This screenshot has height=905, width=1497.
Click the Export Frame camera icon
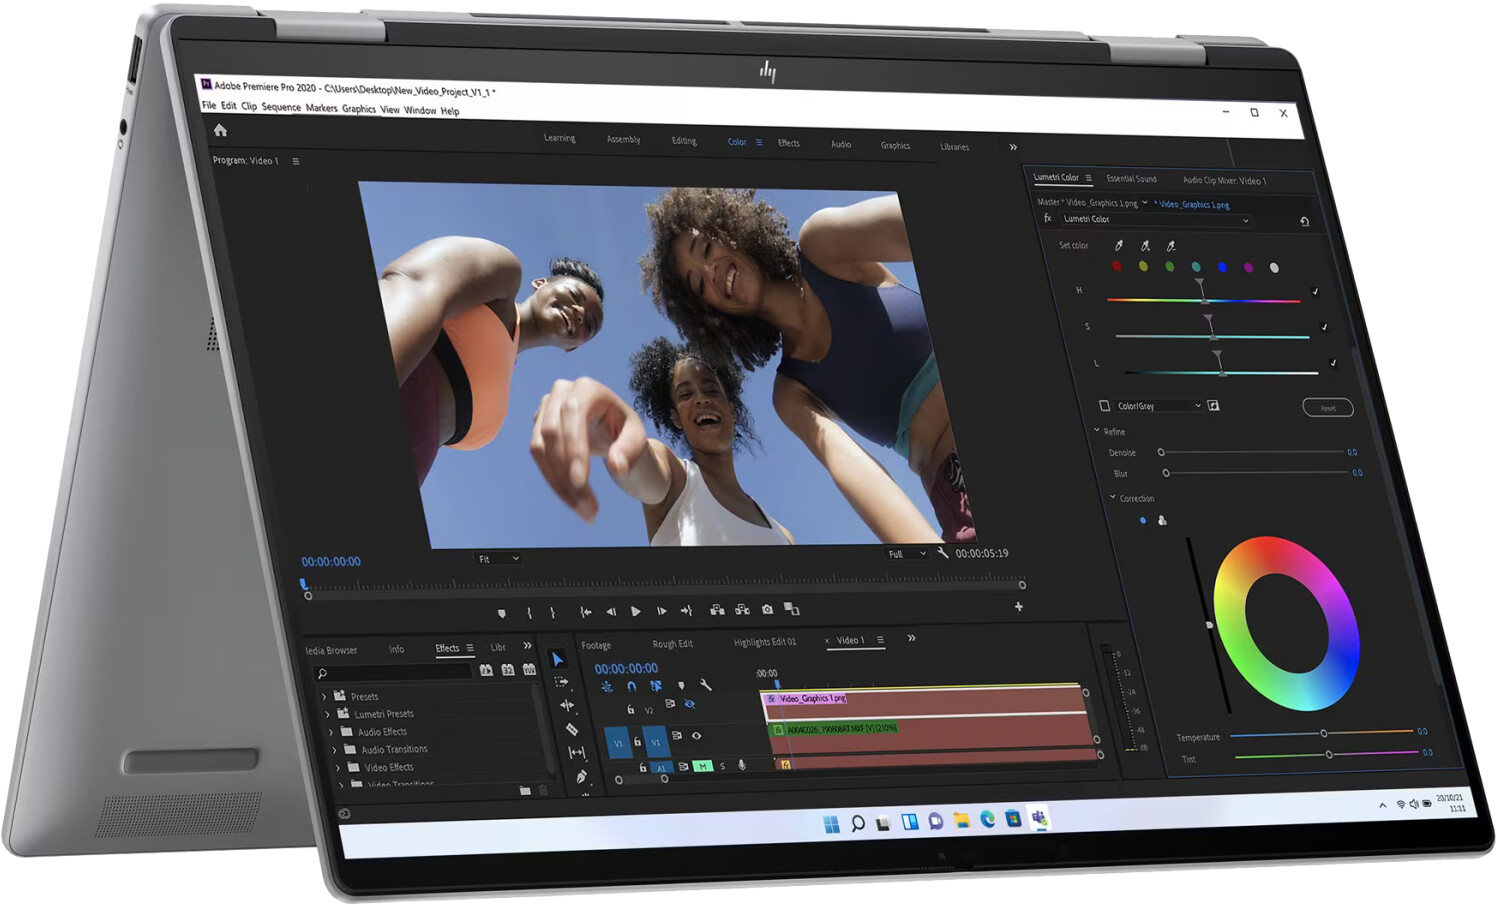(767, 609)
